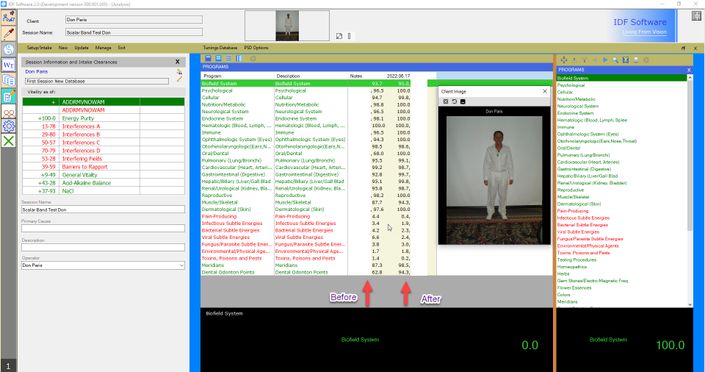Click the grid view icon above PROGRAMS table

(219, 58)
